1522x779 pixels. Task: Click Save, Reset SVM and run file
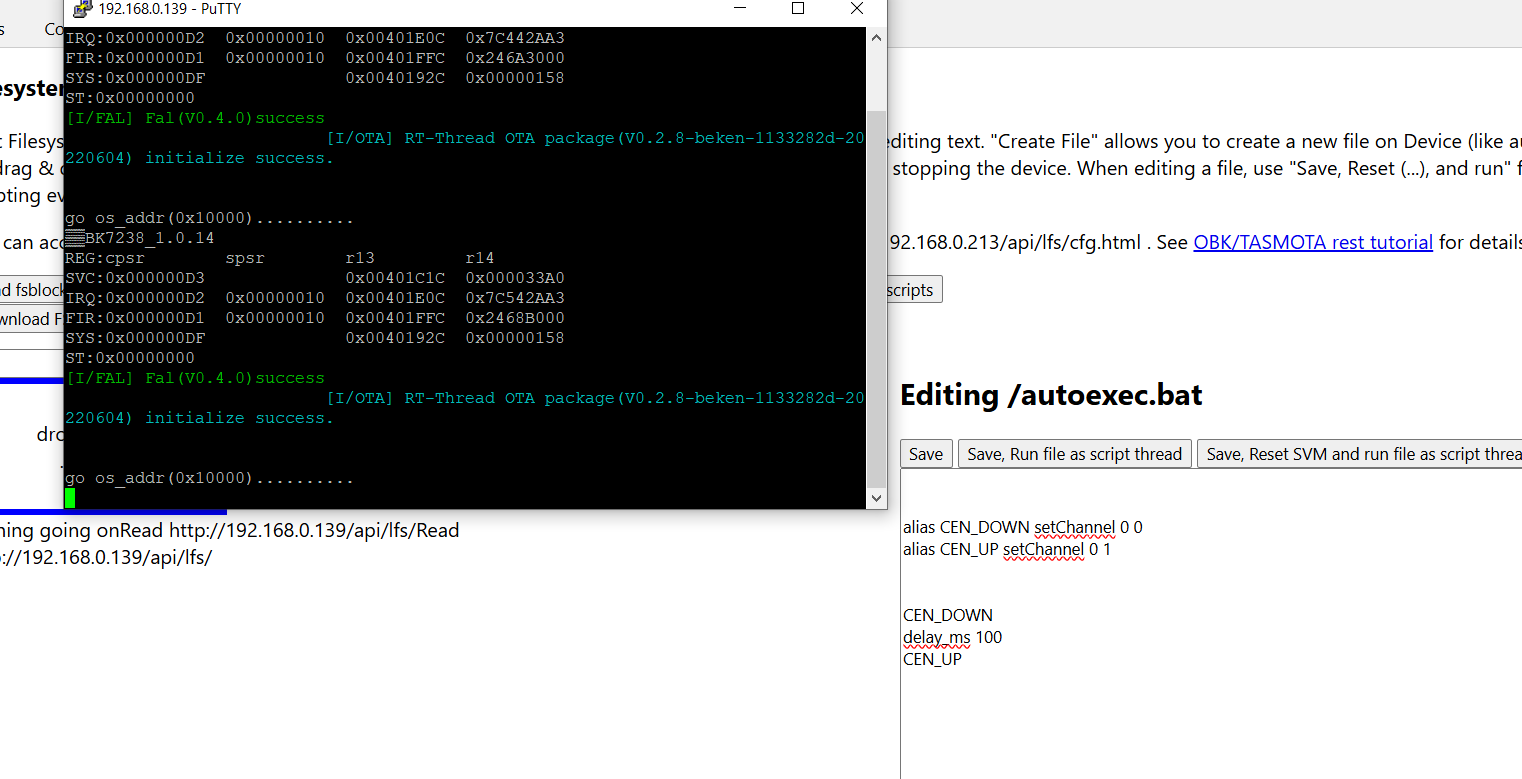click(x=1360, y=454)
